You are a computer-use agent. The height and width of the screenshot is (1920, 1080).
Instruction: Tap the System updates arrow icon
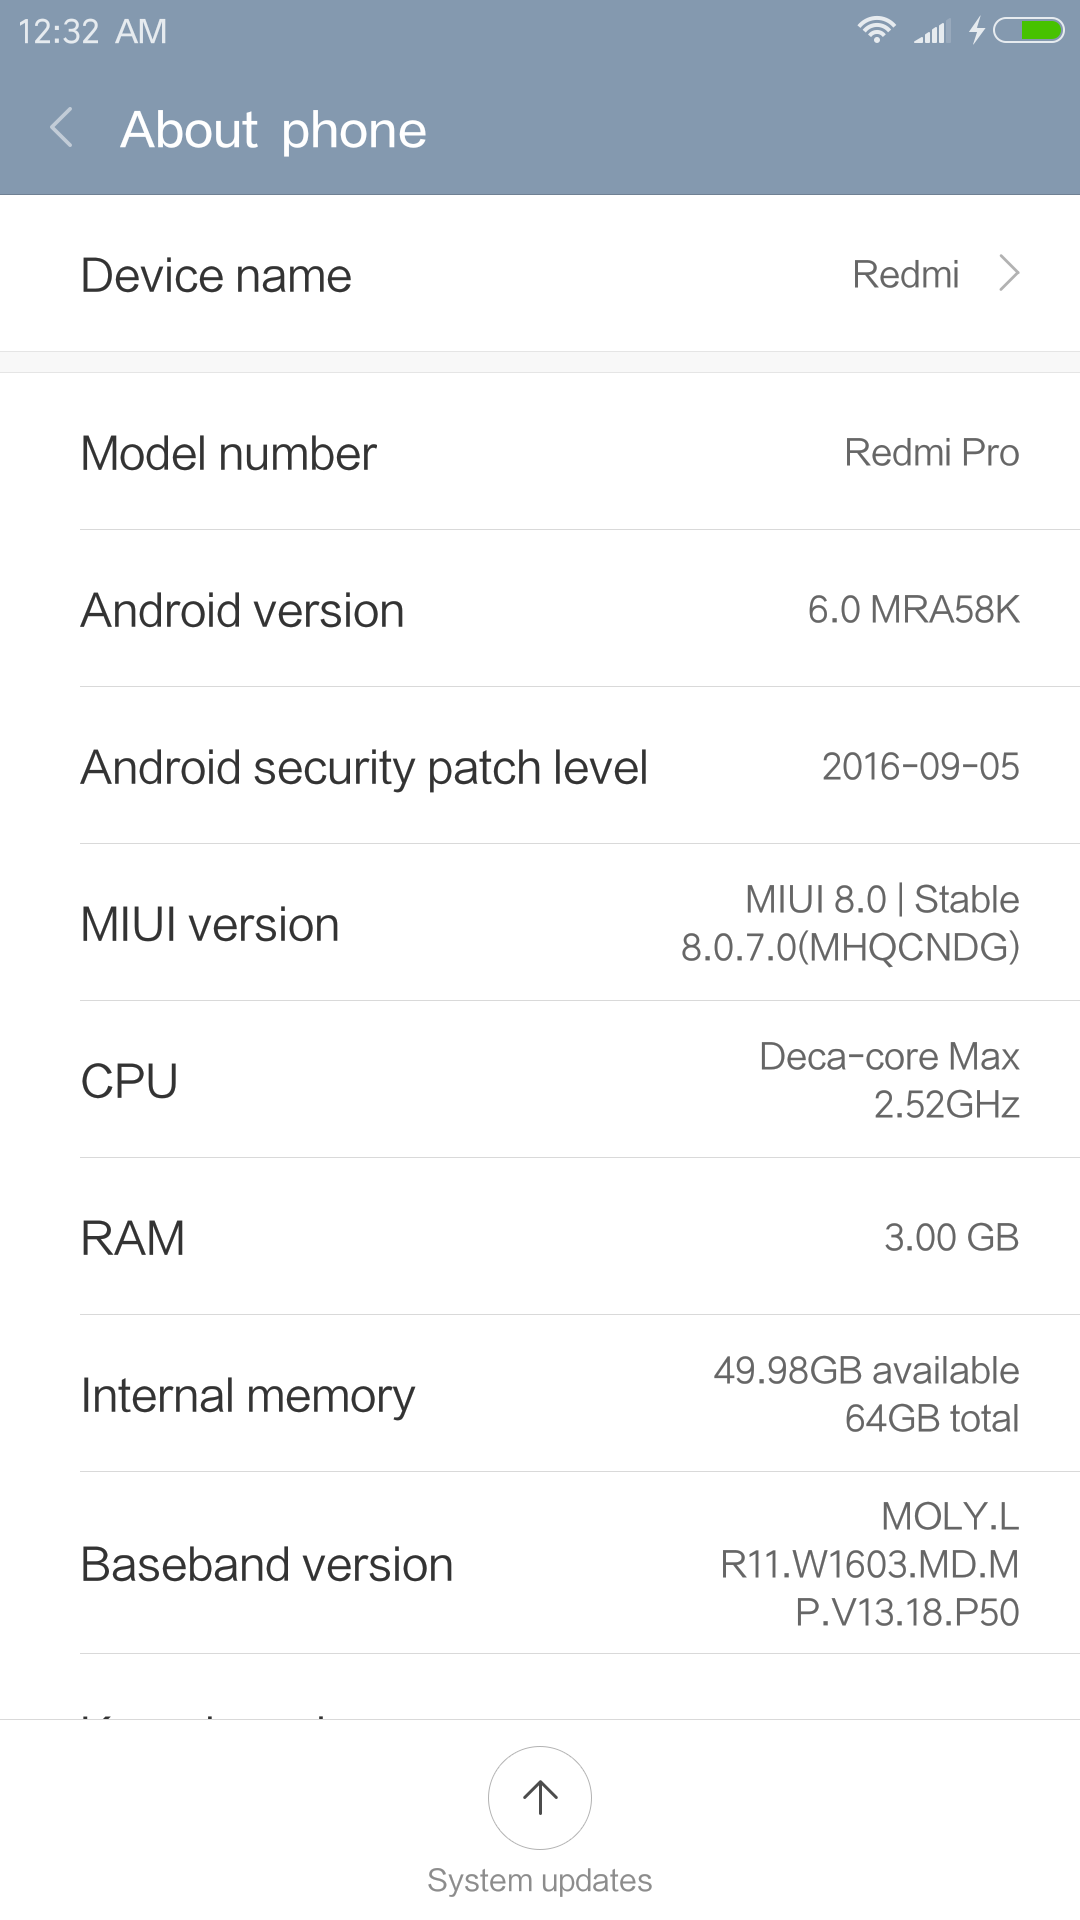540,1797
